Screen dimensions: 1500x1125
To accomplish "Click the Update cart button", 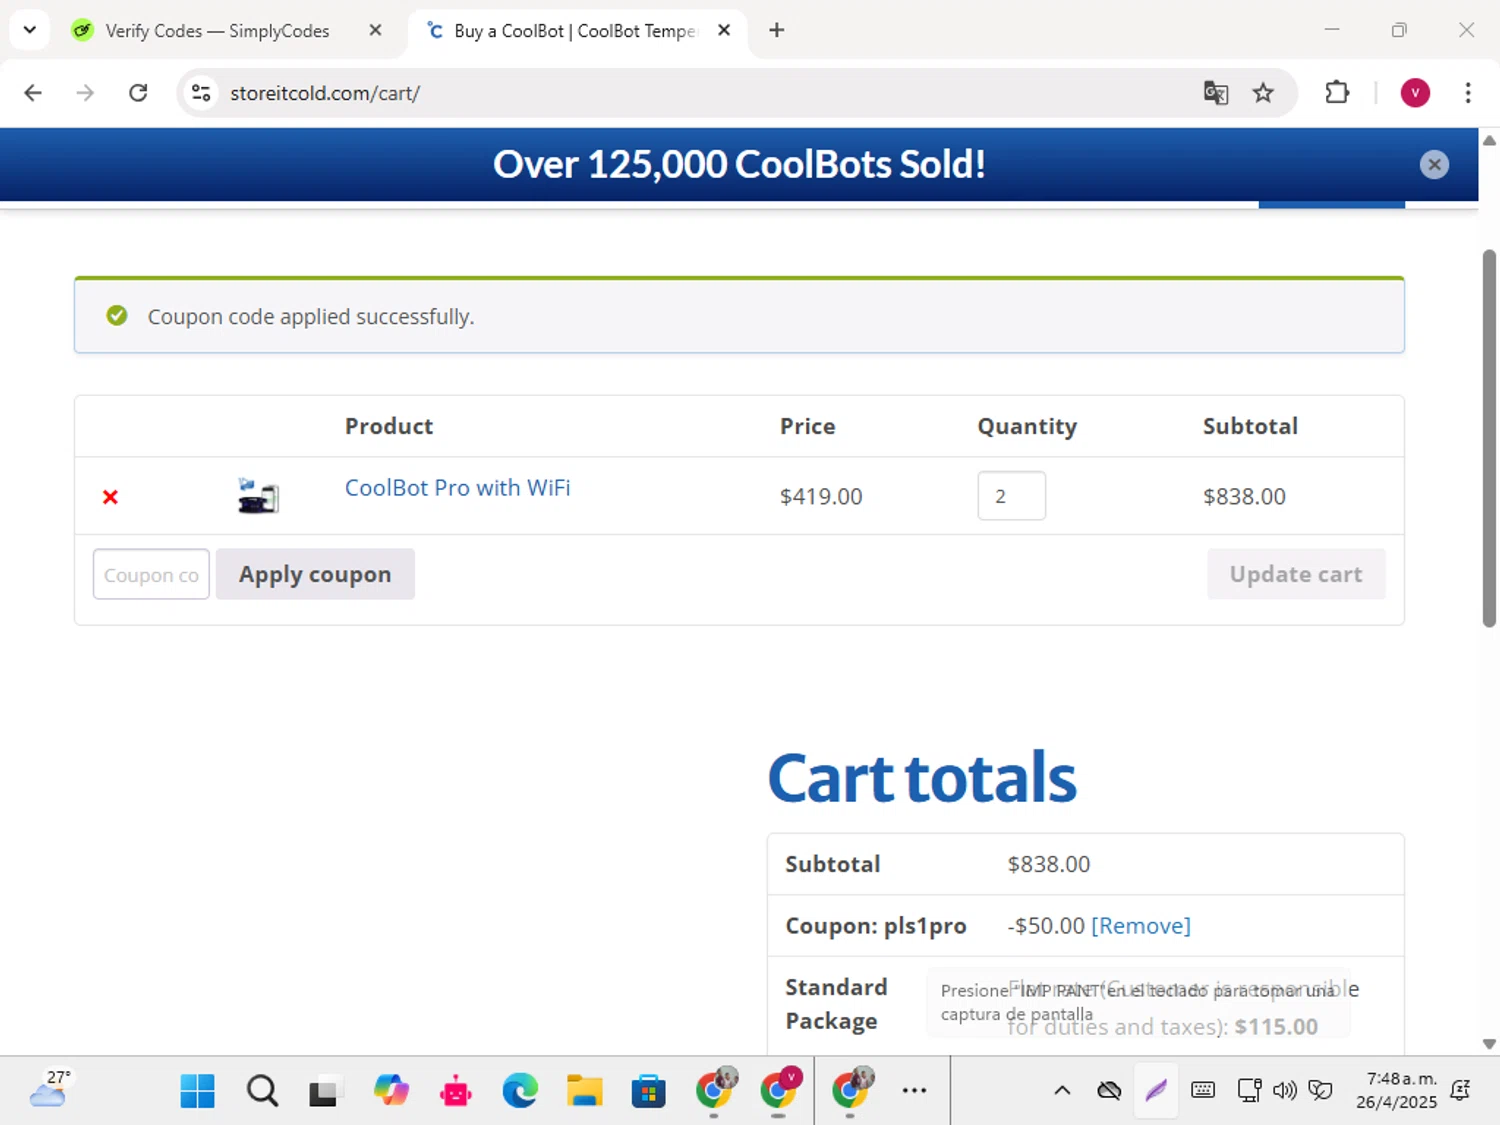I will click(1296, 574).
